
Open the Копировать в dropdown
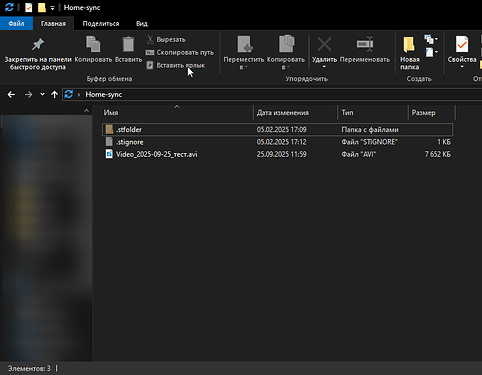pyautogui.click(x=286, y=54)
